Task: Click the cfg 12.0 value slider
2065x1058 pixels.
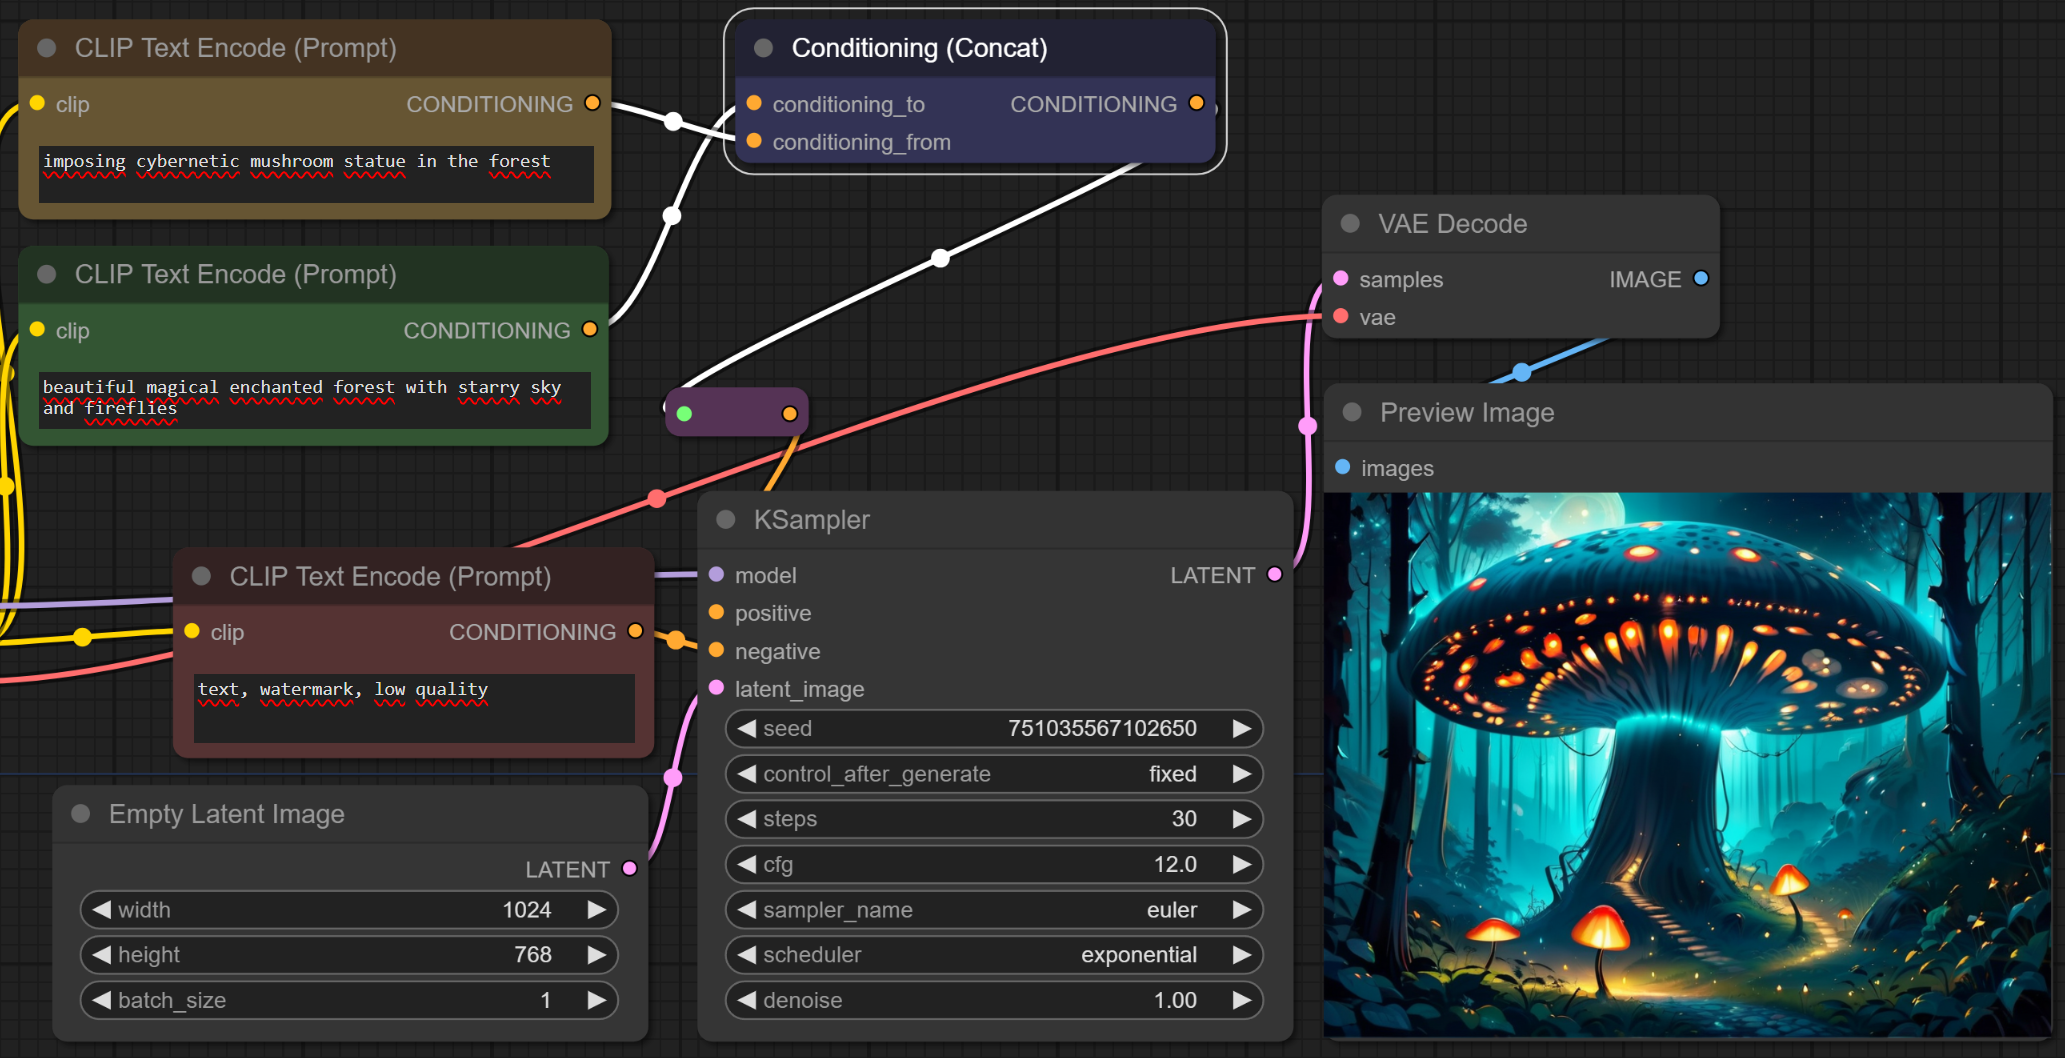Action: coord(994,865)
